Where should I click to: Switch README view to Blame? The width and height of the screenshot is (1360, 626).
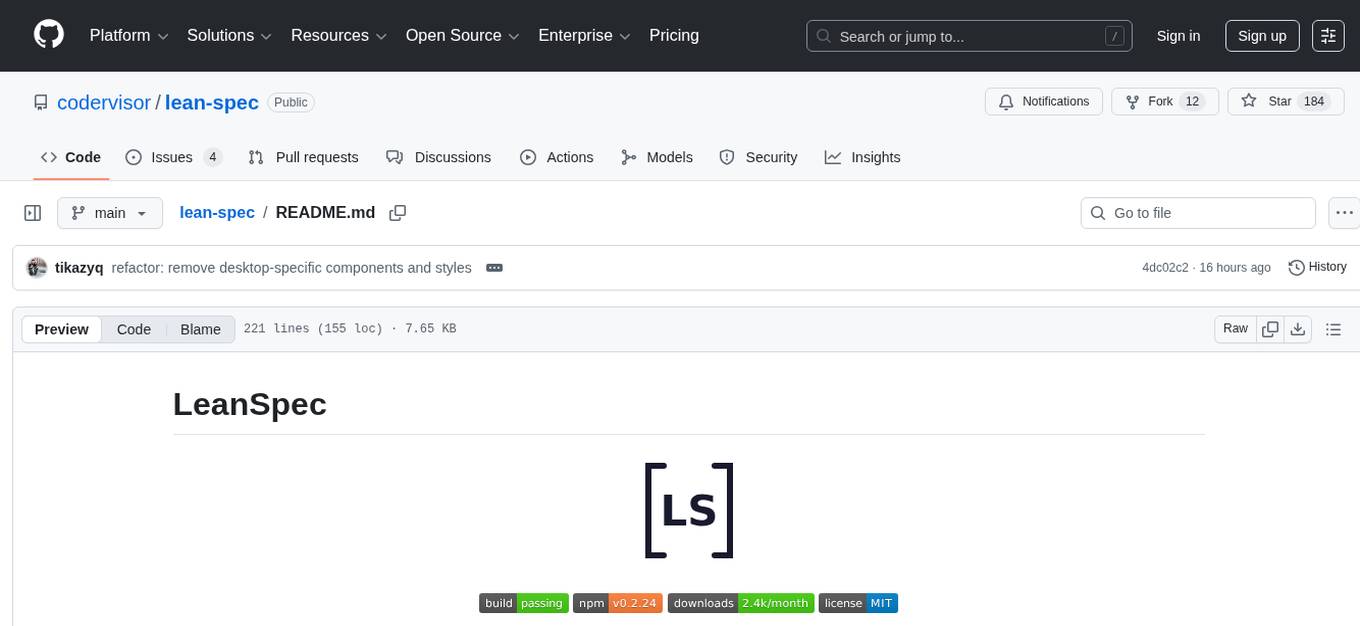point(200,328)
